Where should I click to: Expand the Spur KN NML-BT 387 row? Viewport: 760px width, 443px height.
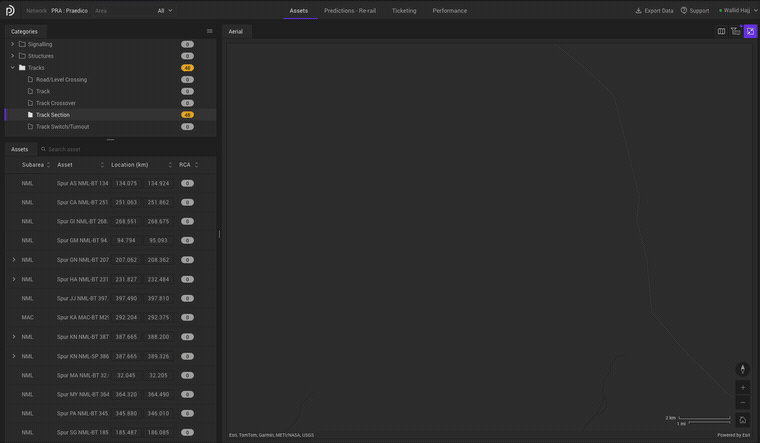14,336
